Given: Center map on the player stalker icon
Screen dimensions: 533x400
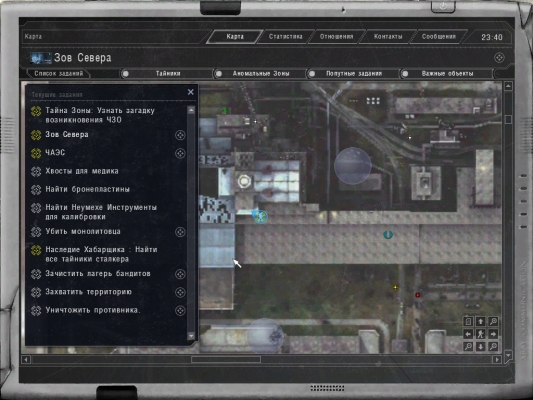Looking at the screenshot, I should [x=481, y=334].
